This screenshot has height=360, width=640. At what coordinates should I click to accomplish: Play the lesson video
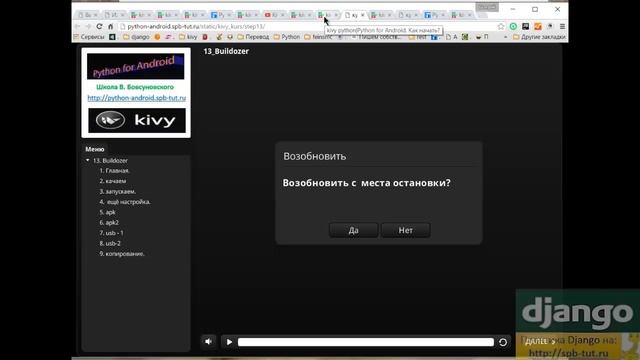pos(229,342)
